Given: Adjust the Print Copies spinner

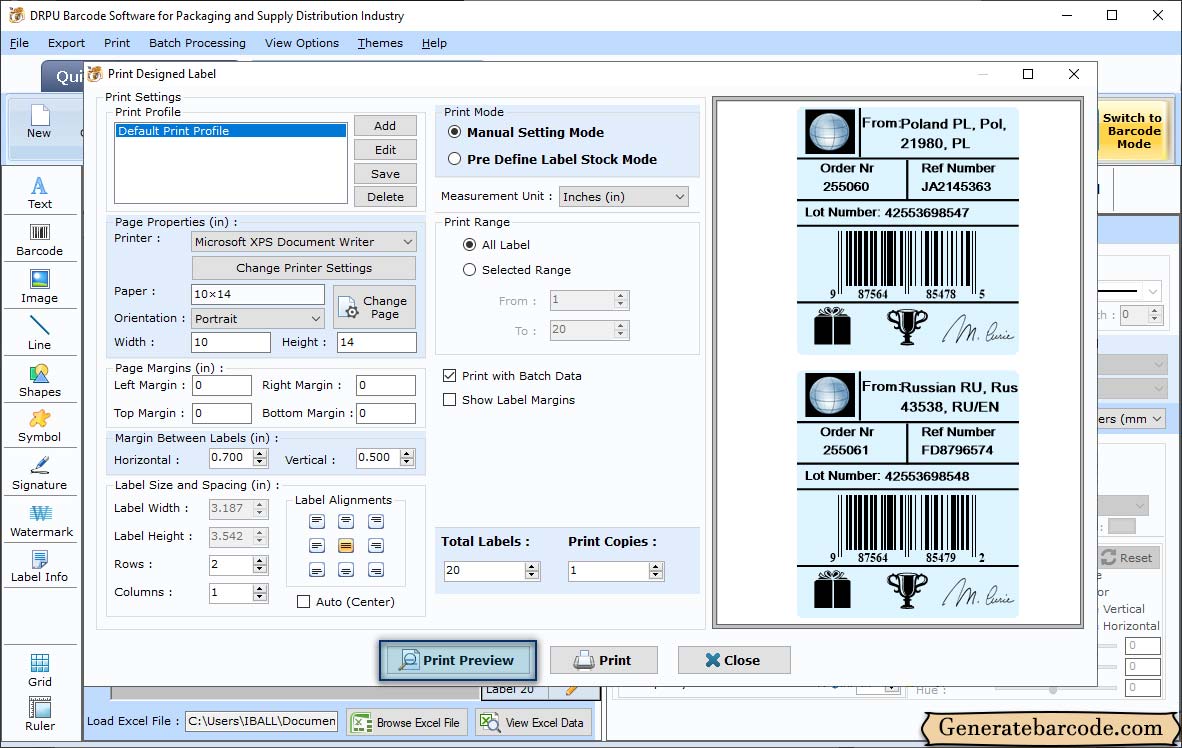Looking at the screenshot, I should 656,571.
